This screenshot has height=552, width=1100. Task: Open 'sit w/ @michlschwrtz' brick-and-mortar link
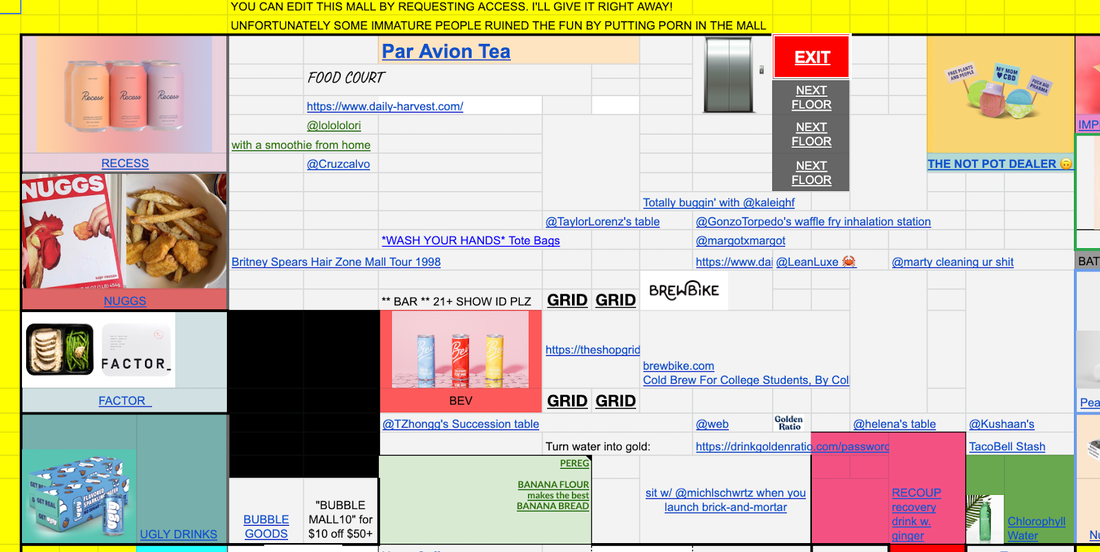725,500
